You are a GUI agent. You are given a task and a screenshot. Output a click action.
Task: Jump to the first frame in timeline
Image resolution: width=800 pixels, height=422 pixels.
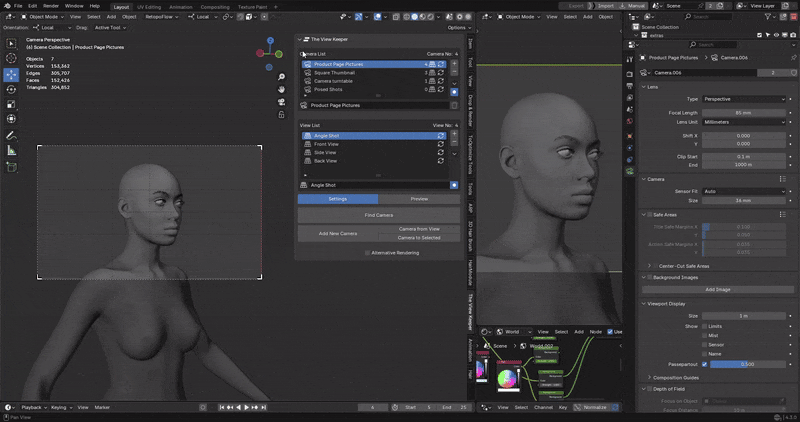tap(222, 407)
